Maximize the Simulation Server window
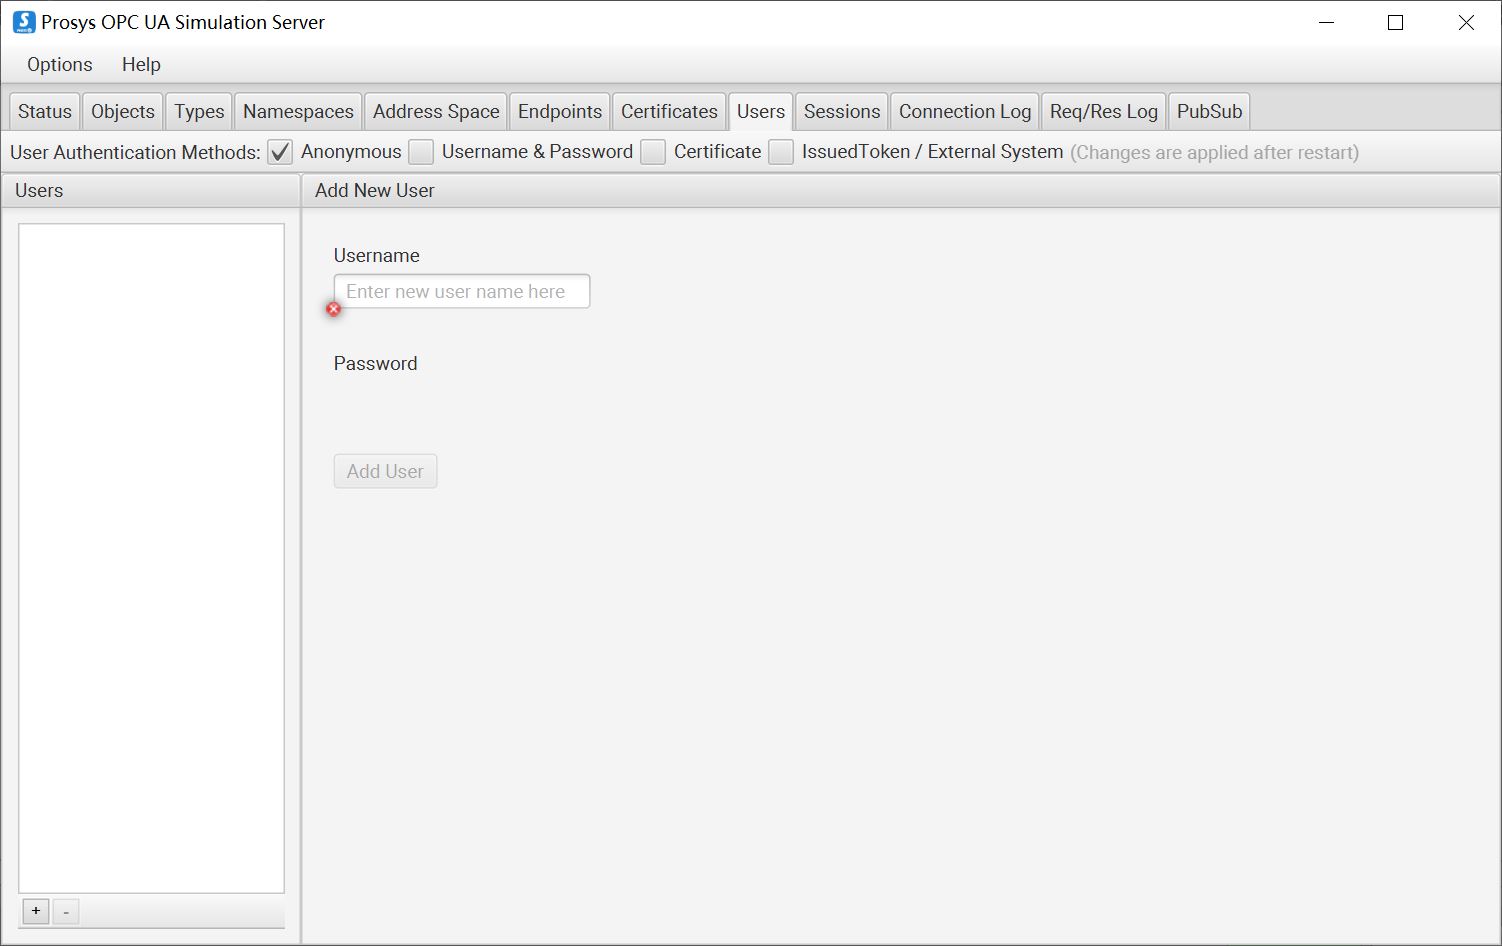 (x=1396, y=22)
